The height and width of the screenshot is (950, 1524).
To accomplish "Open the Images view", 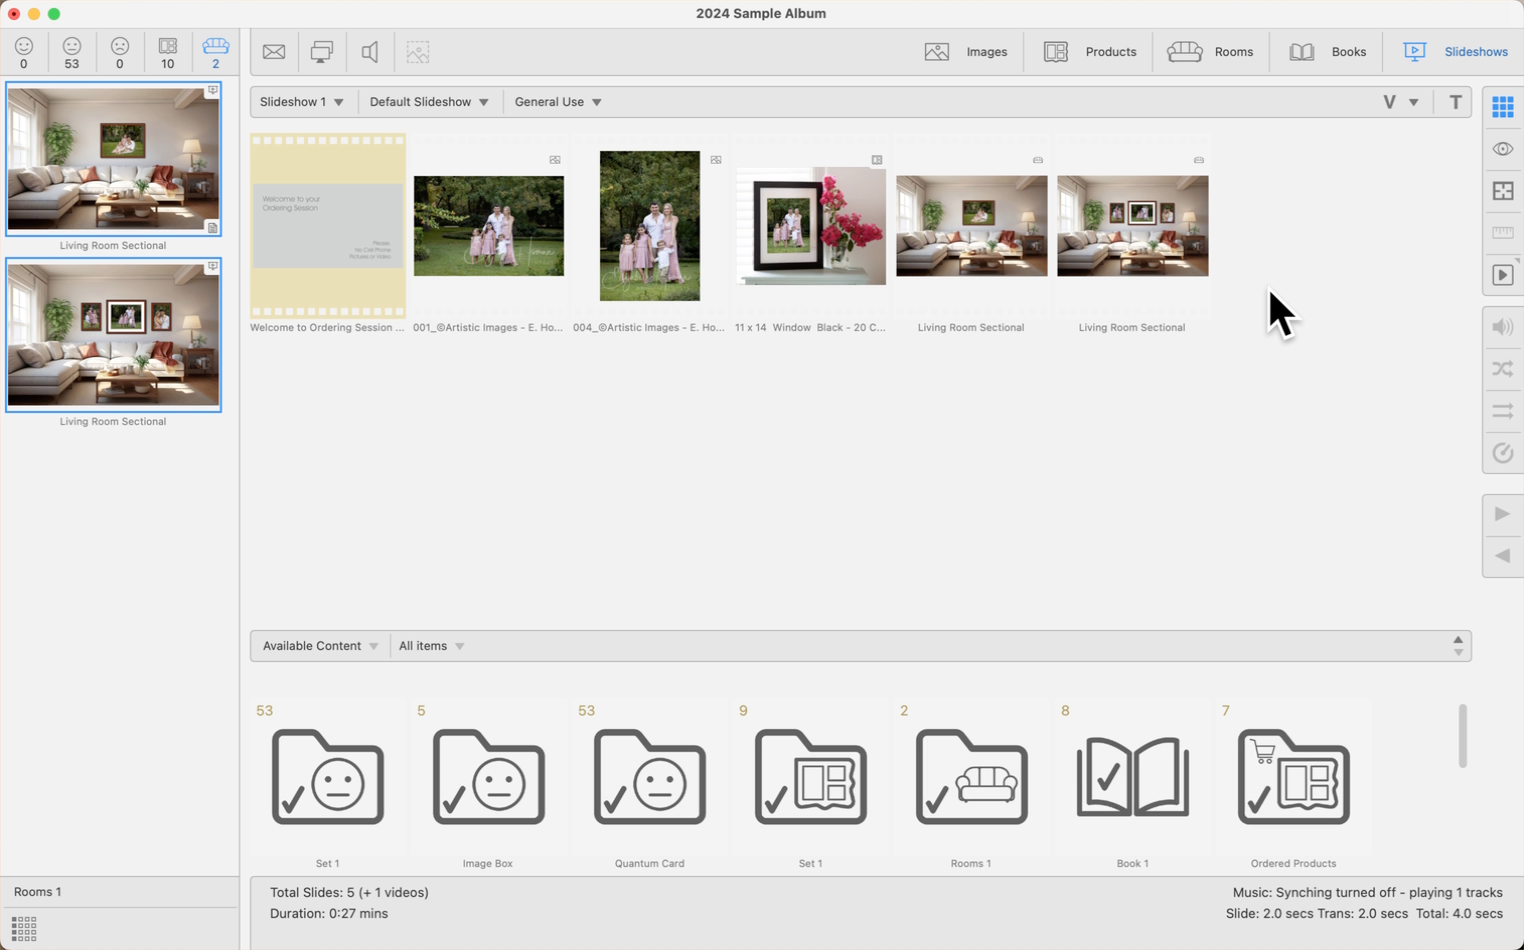I will (x=966, y=52).
